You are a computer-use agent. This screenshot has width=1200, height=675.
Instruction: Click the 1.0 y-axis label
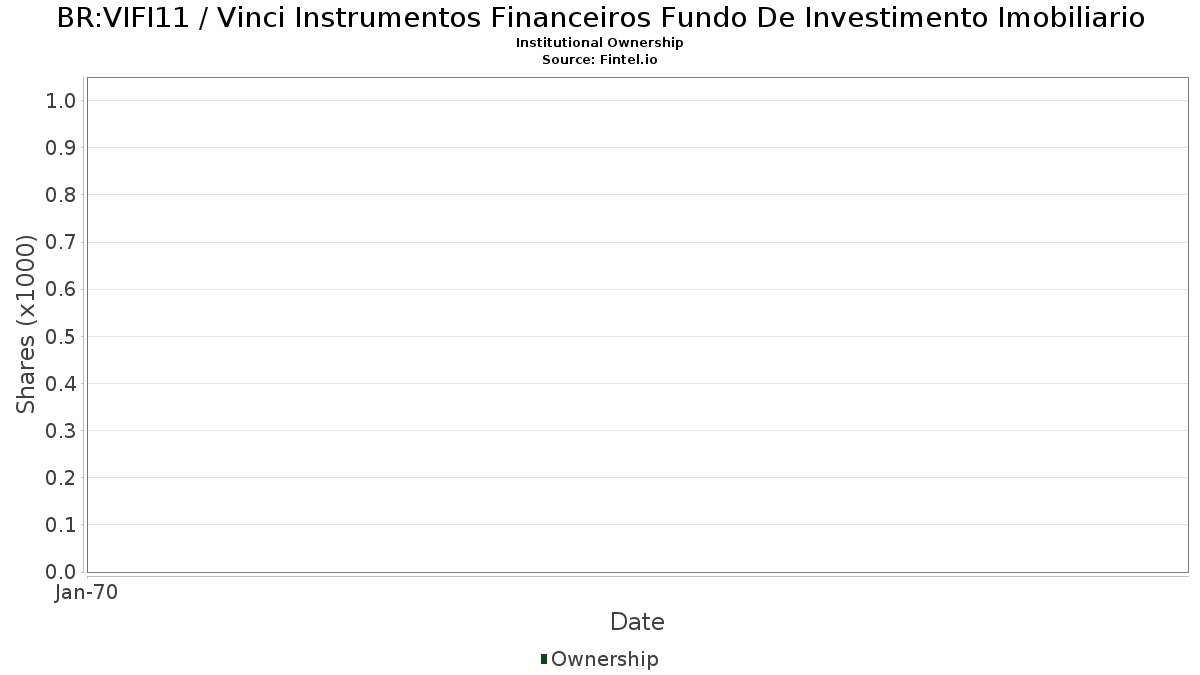click(61, 101)
